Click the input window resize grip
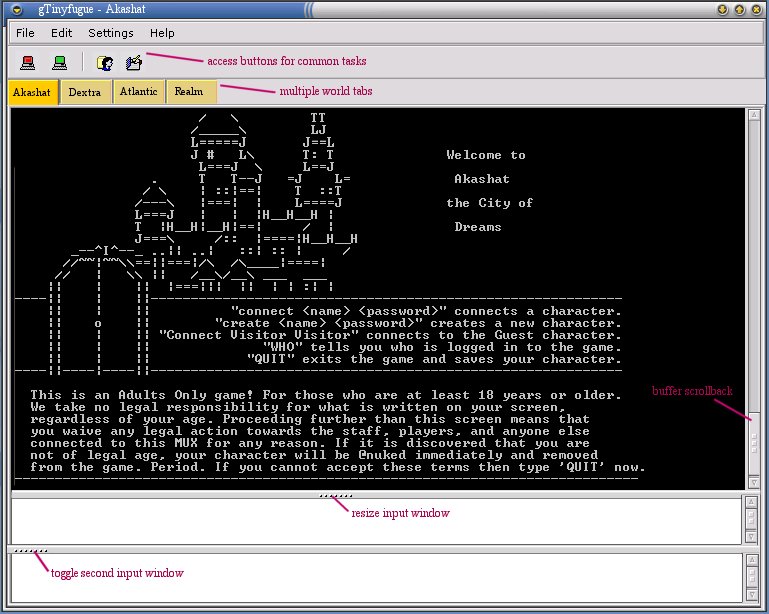 [335, 495]
